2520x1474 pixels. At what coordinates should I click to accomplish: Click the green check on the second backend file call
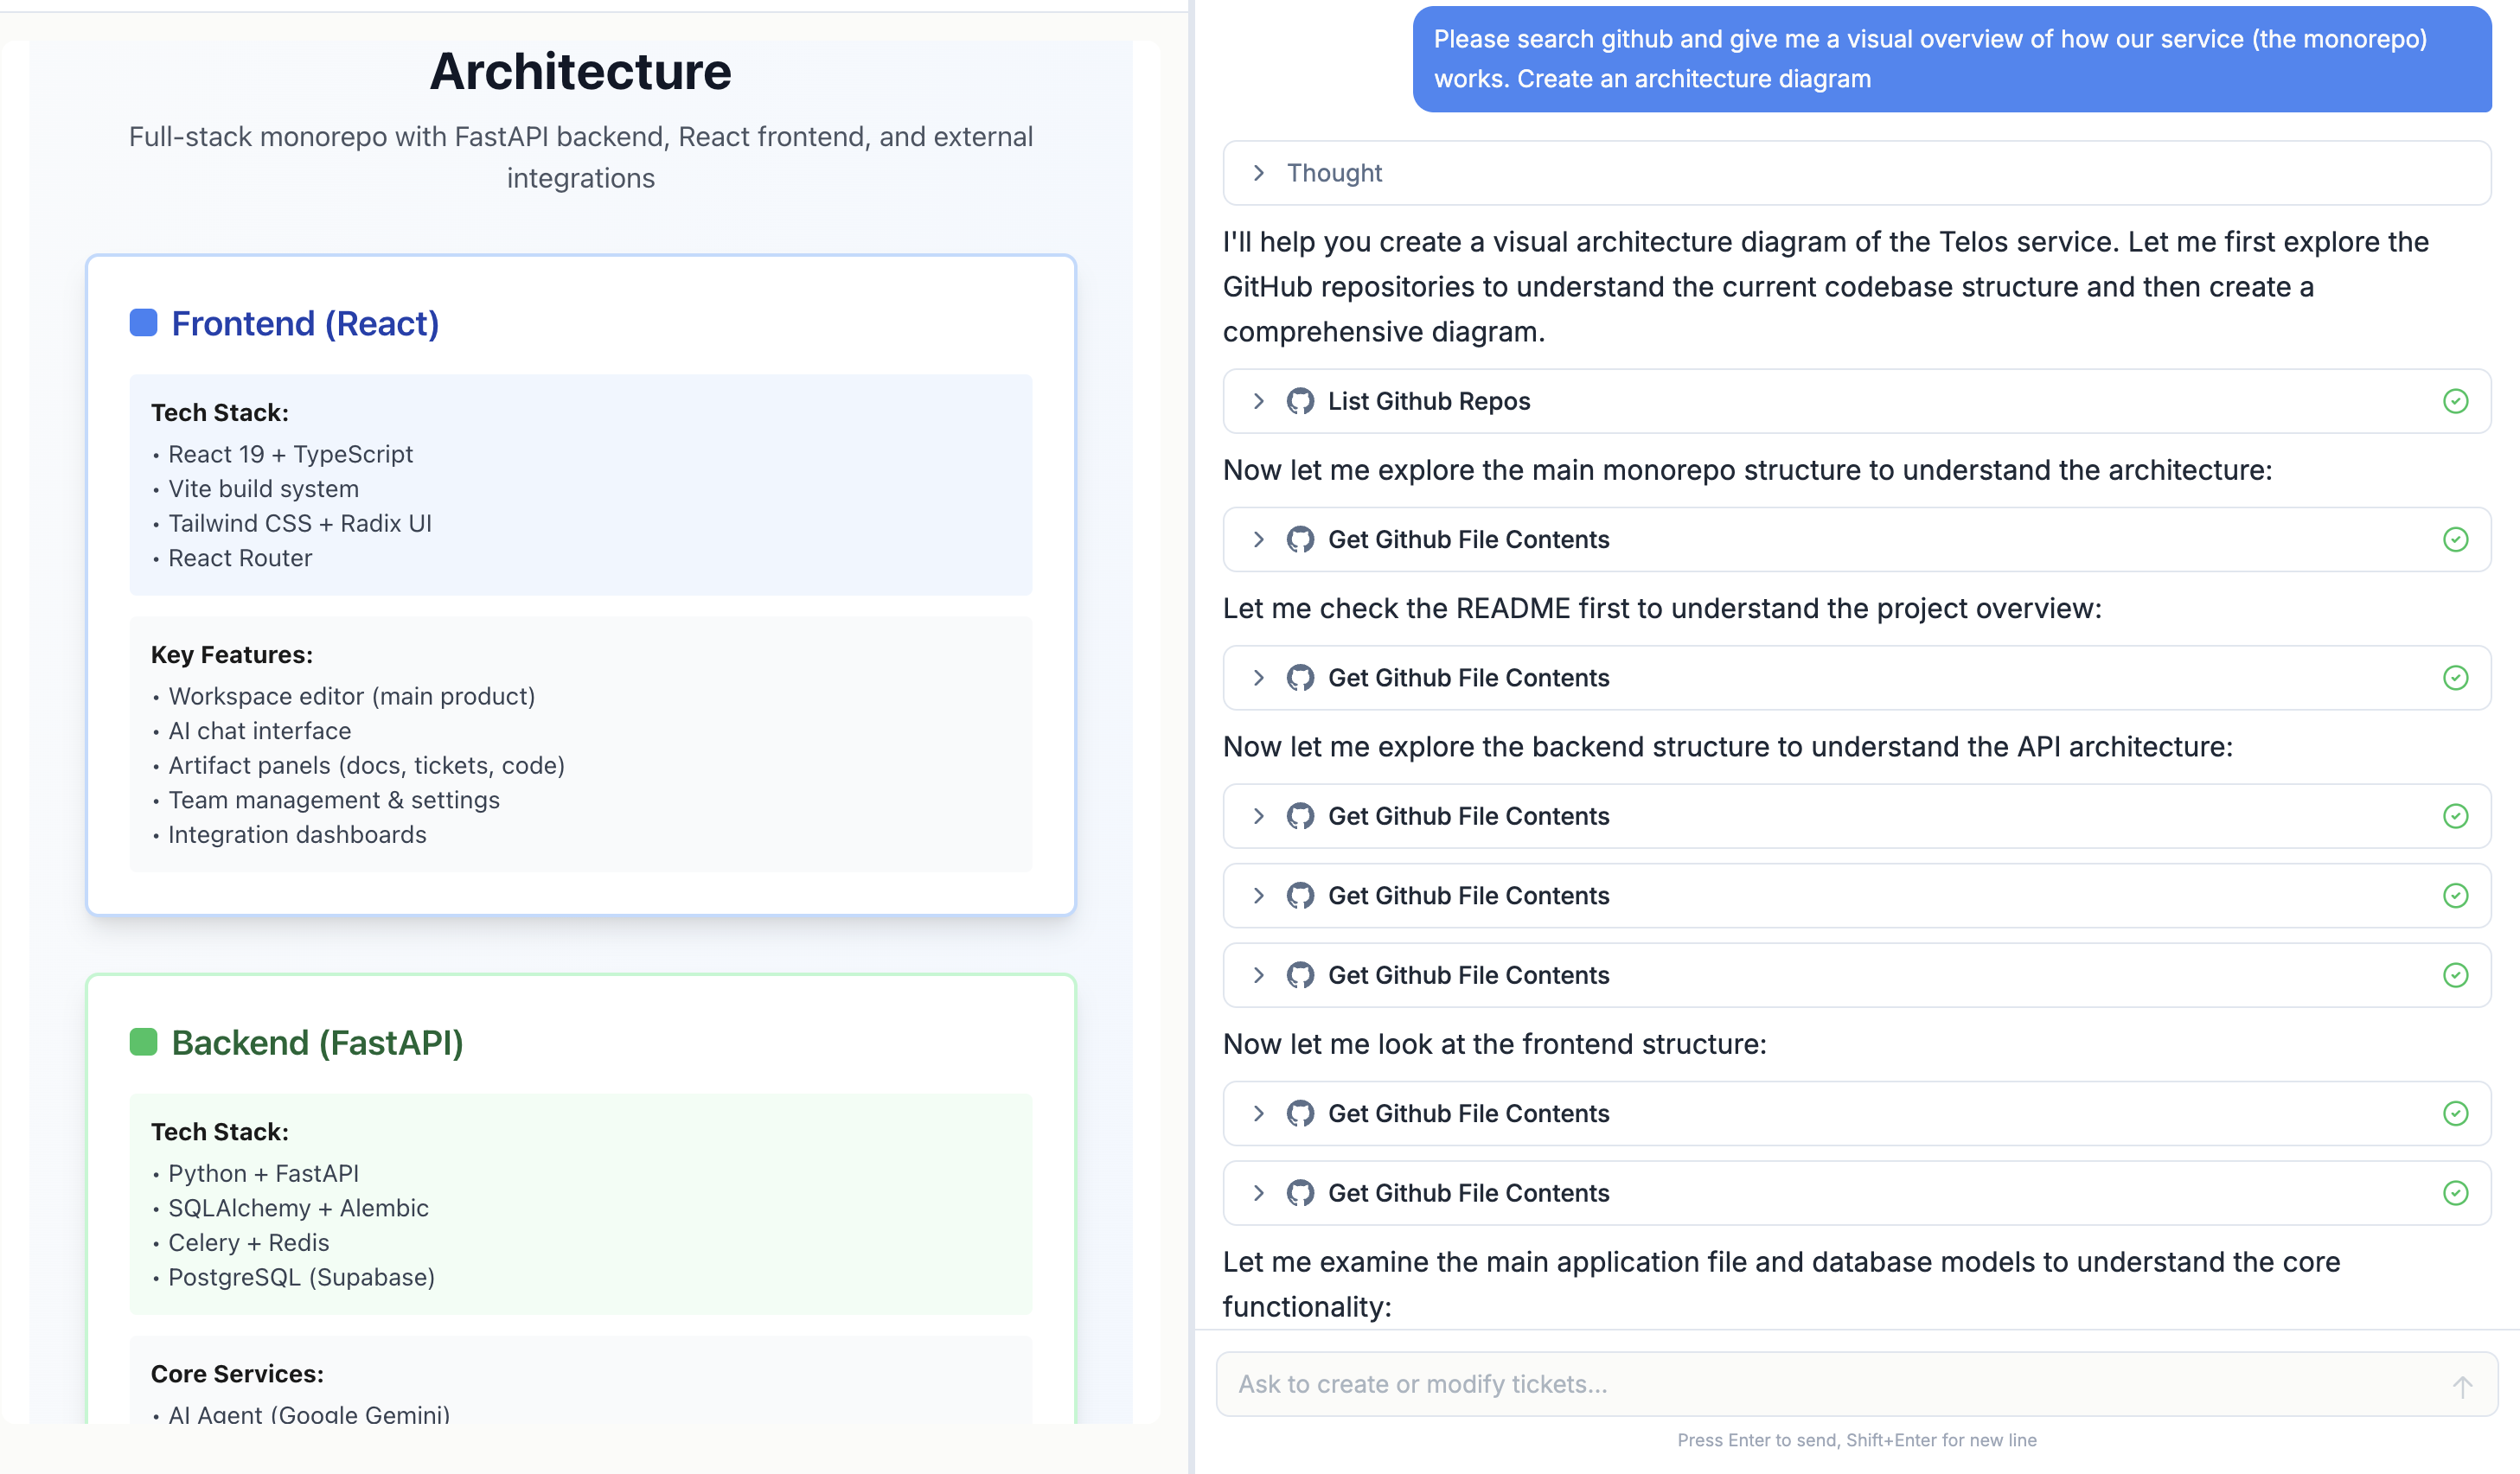[x=2456, y=896]
